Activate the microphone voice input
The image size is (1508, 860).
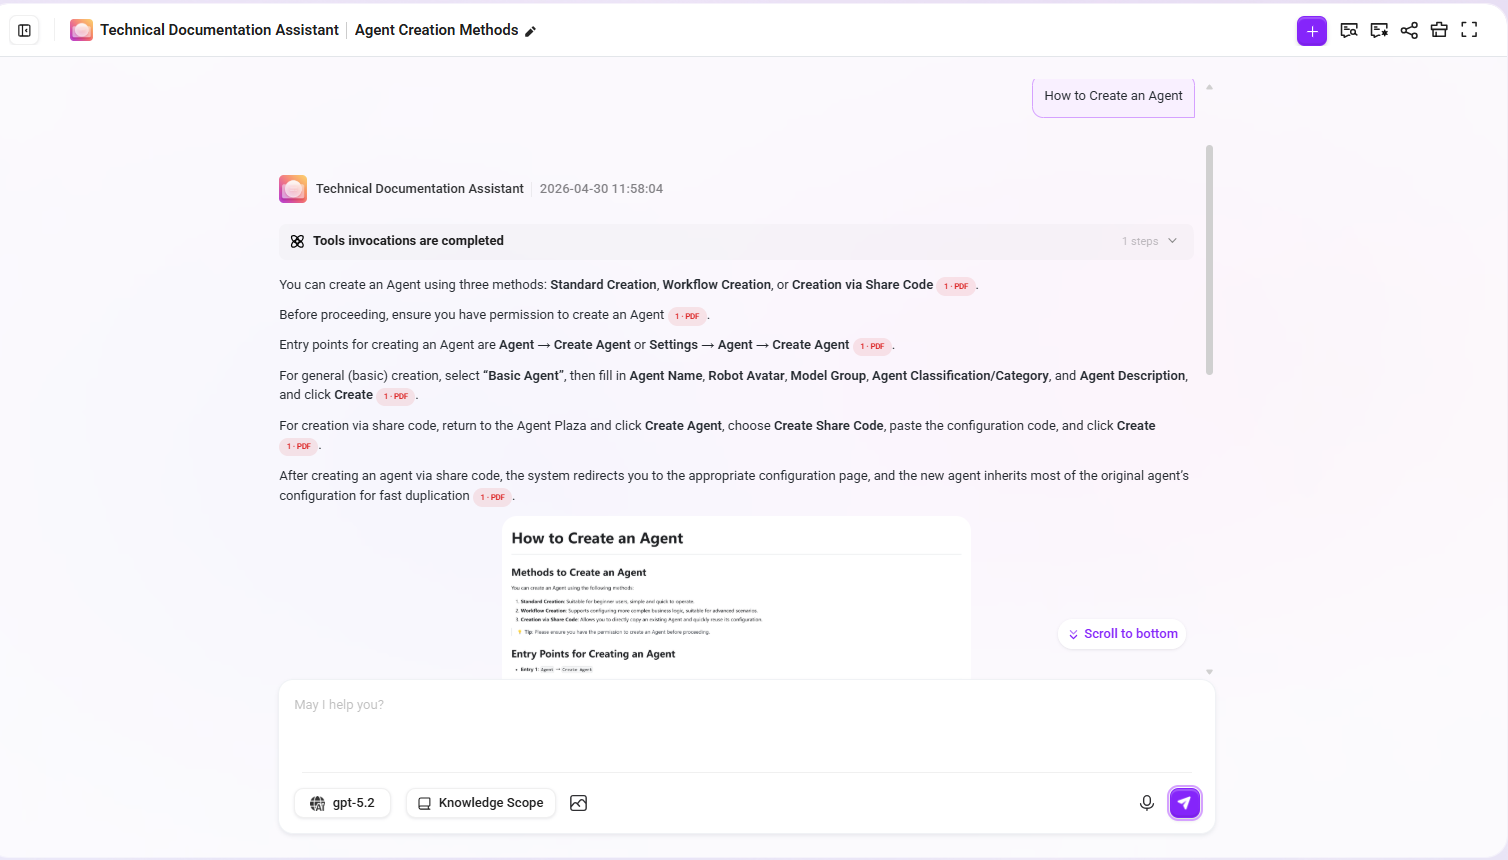(x=1147, y=803)
